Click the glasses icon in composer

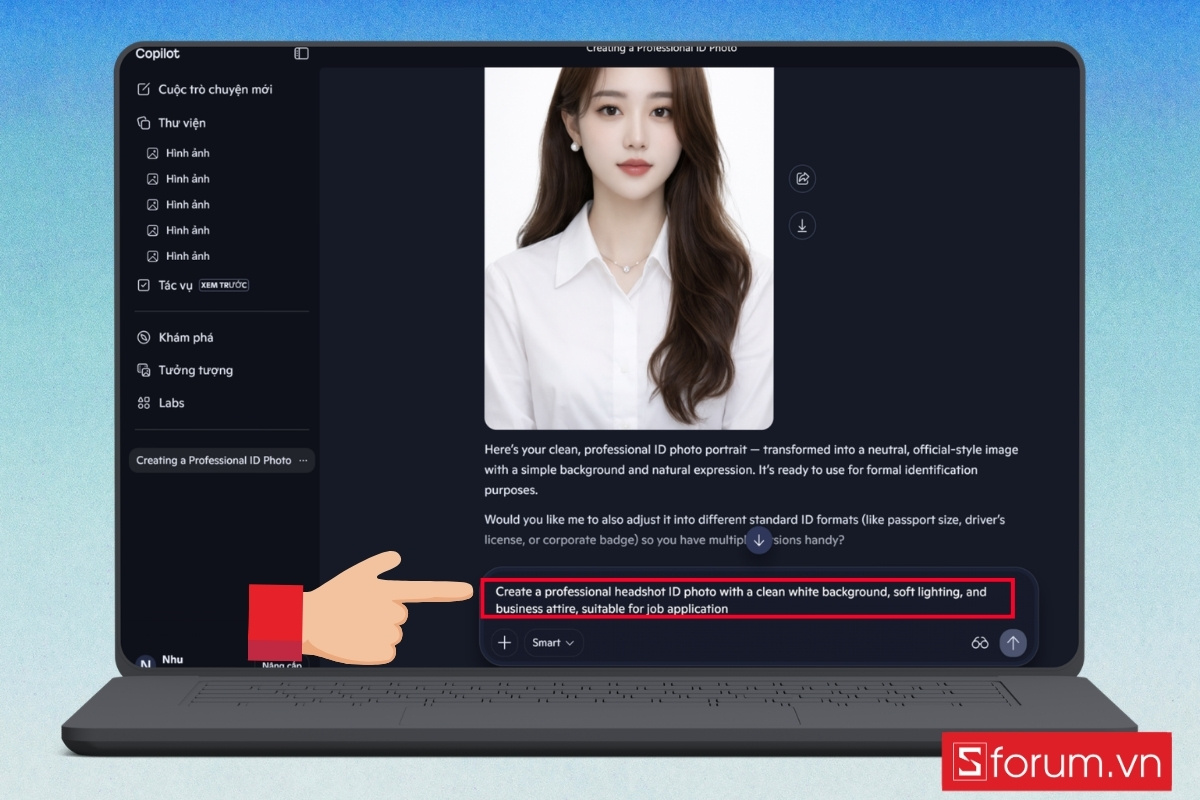coord(980,643)
